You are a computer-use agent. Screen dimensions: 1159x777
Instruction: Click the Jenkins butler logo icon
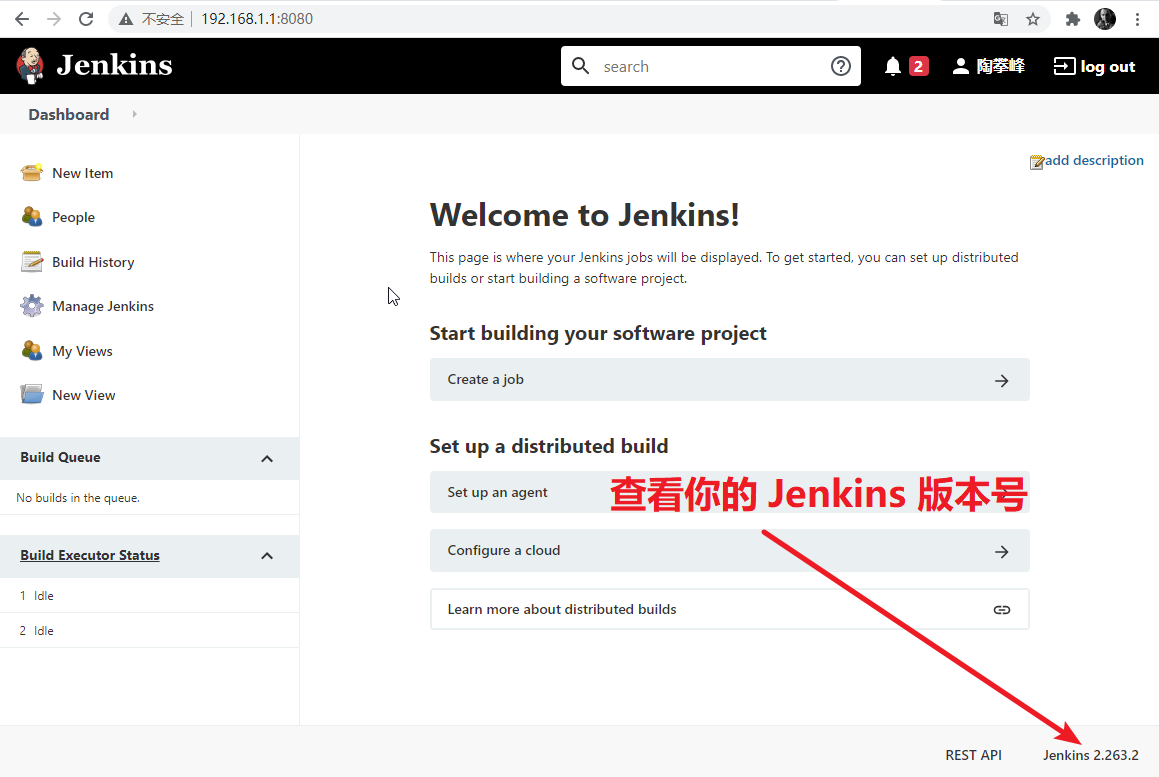[x=30, y=66]
